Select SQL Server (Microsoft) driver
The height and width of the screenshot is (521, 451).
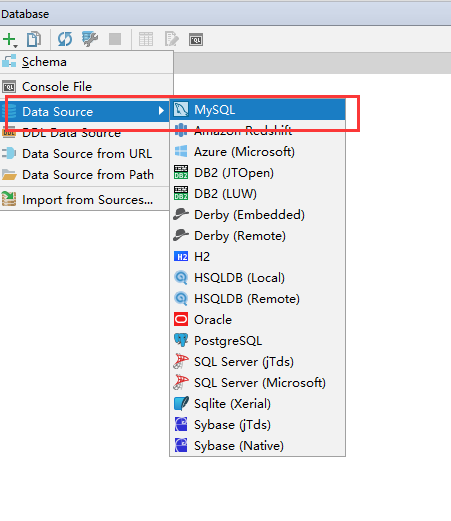257,383
